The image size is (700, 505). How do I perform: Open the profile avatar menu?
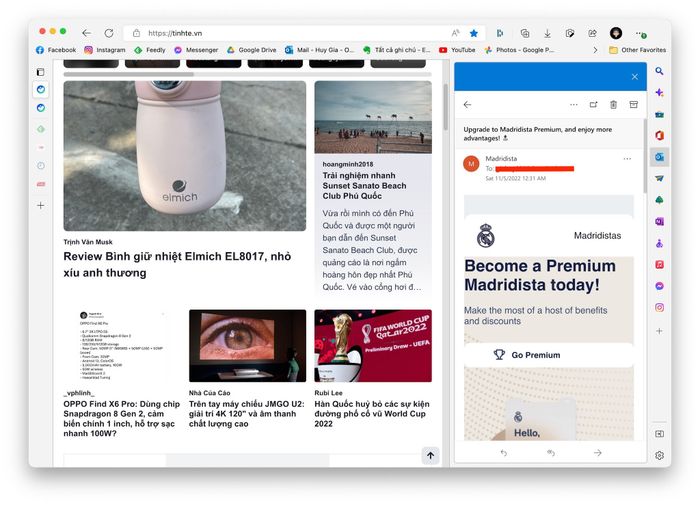[616, 33]
